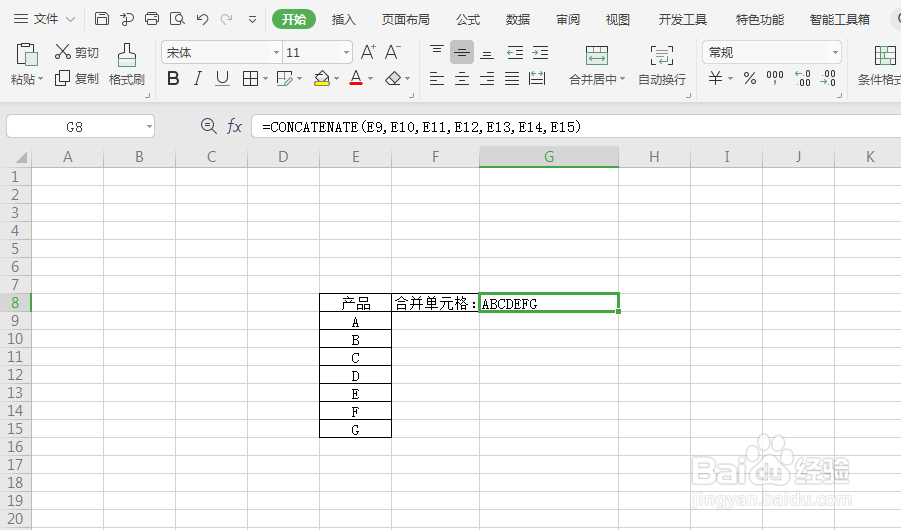
Task: Open the 智能工具箱 Smart Toolbox tab
Action: tap(840, 20)
